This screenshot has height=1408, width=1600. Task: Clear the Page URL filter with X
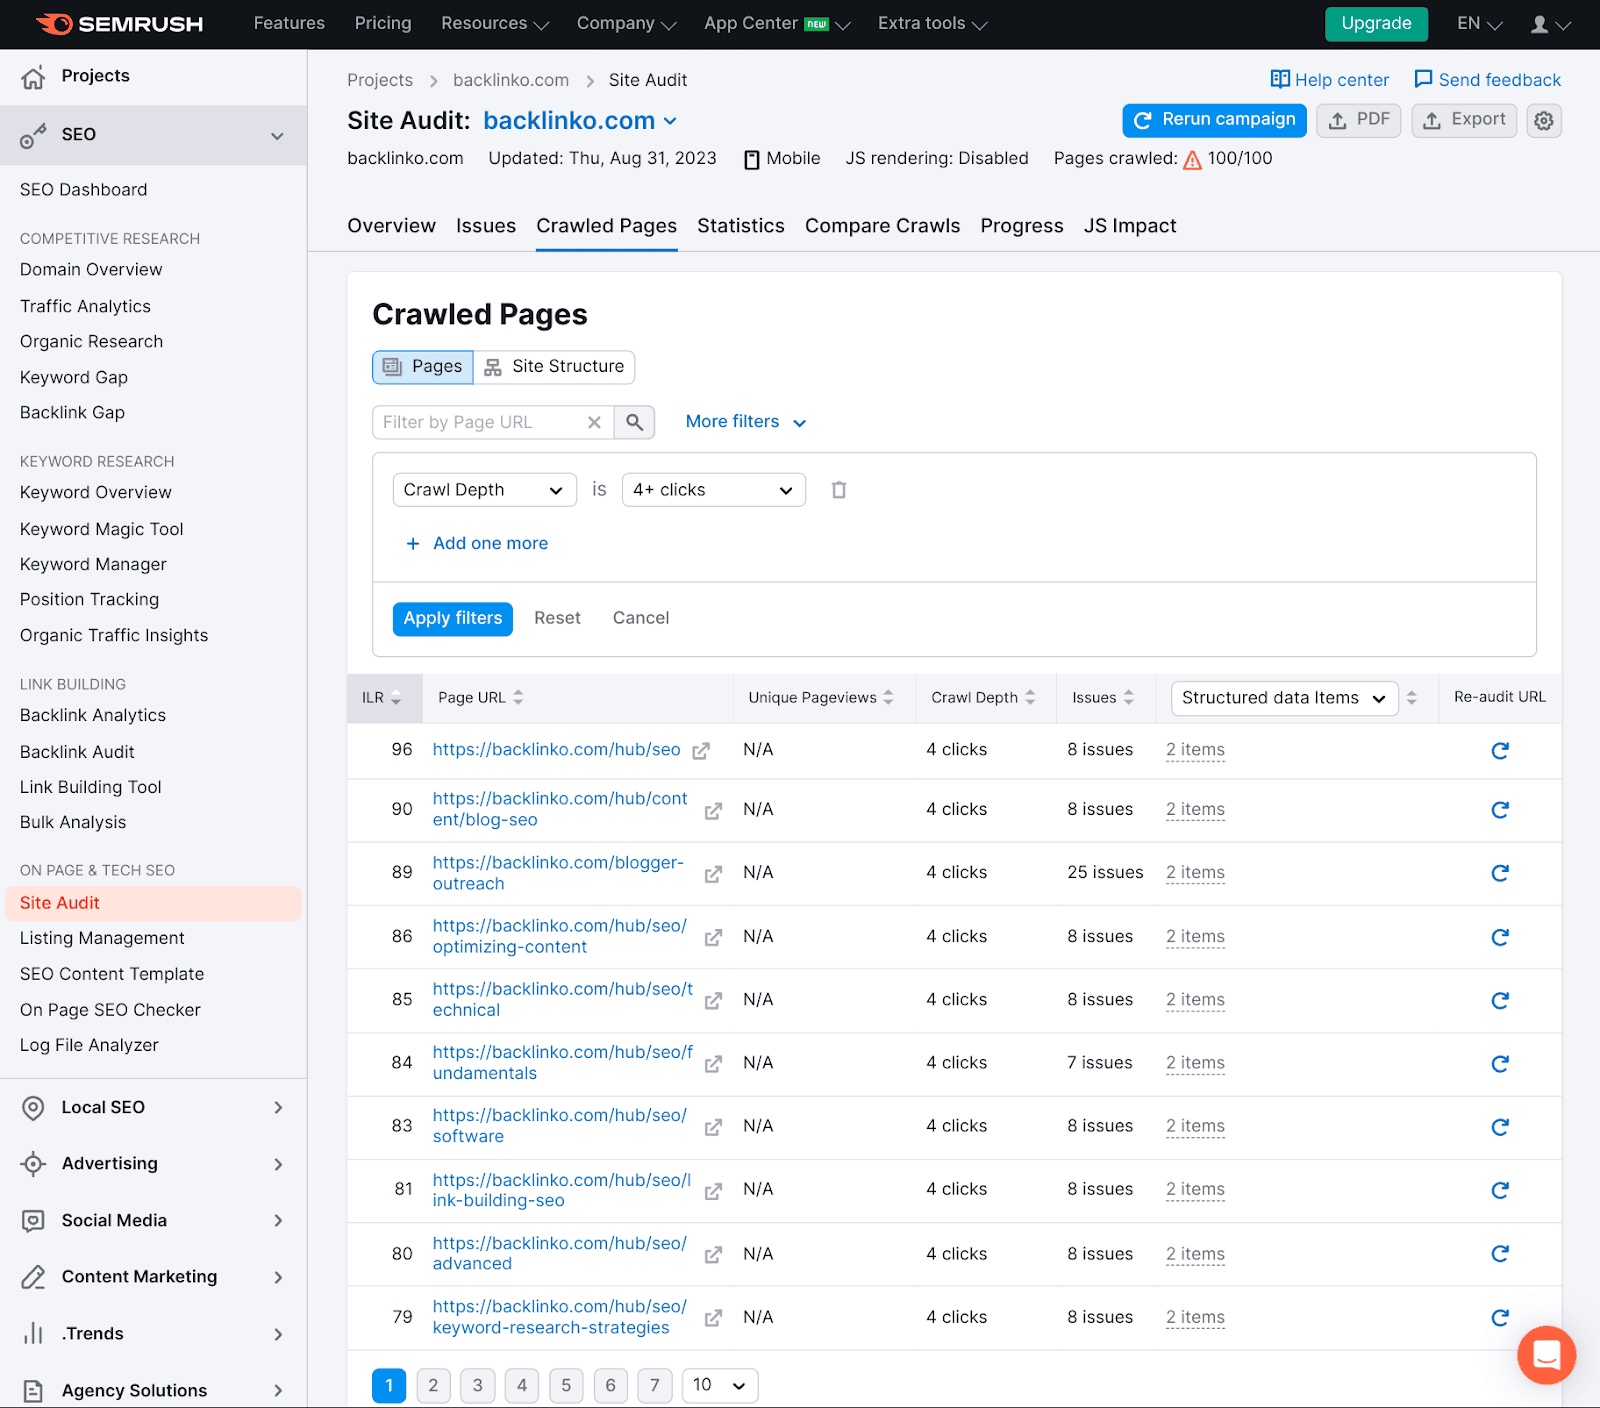point(594,422)
